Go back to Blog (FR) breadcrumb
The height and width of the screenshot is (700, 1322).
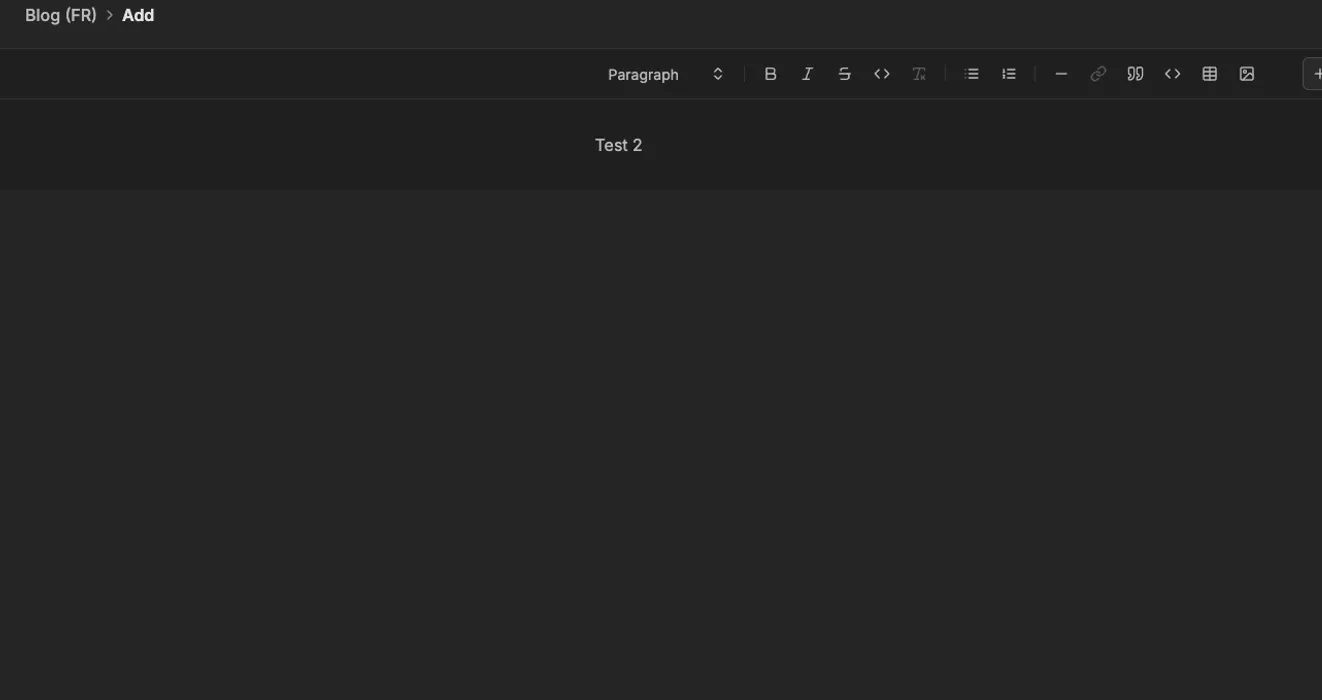click(60, 15)
